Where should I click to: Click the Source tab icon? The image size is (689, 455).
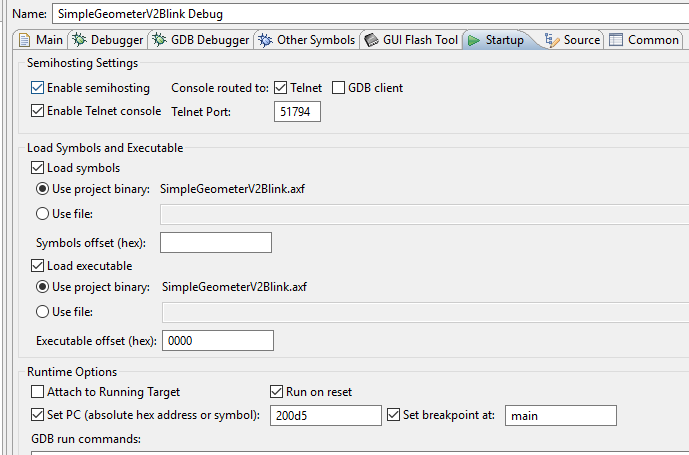pyautogui.click(x=553, y=40)
